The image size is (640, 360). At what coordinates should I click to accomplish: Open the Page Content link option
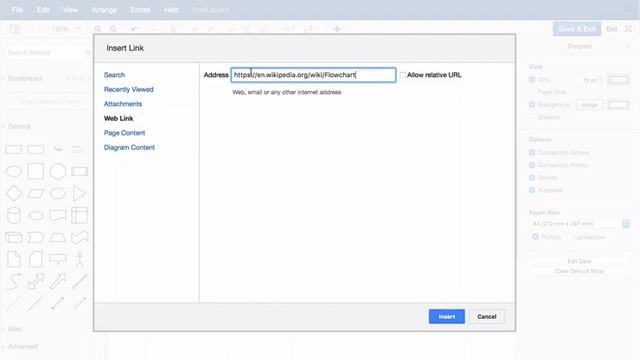[124, 133]
